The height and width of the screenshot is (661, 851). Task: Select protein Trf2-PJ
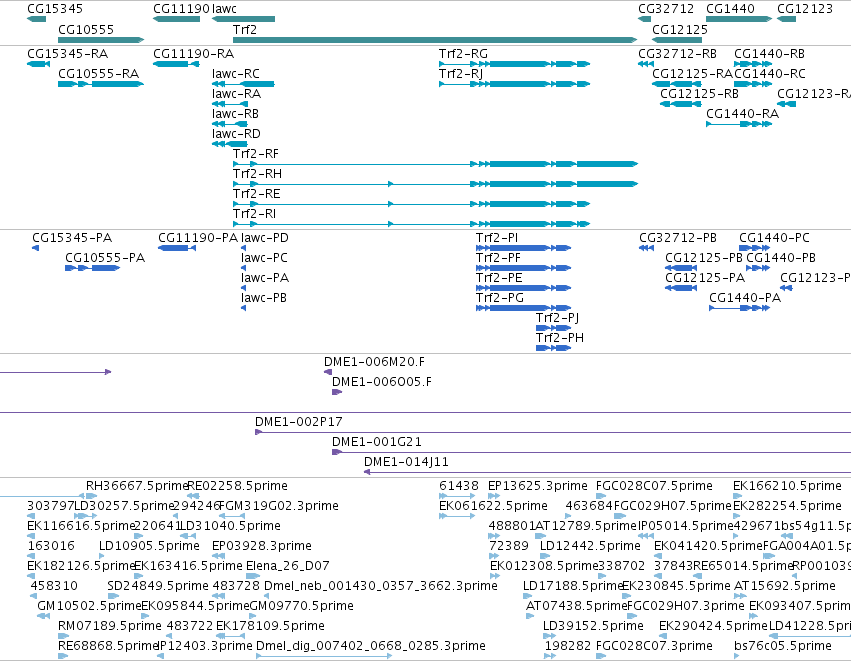coord(553,328)
